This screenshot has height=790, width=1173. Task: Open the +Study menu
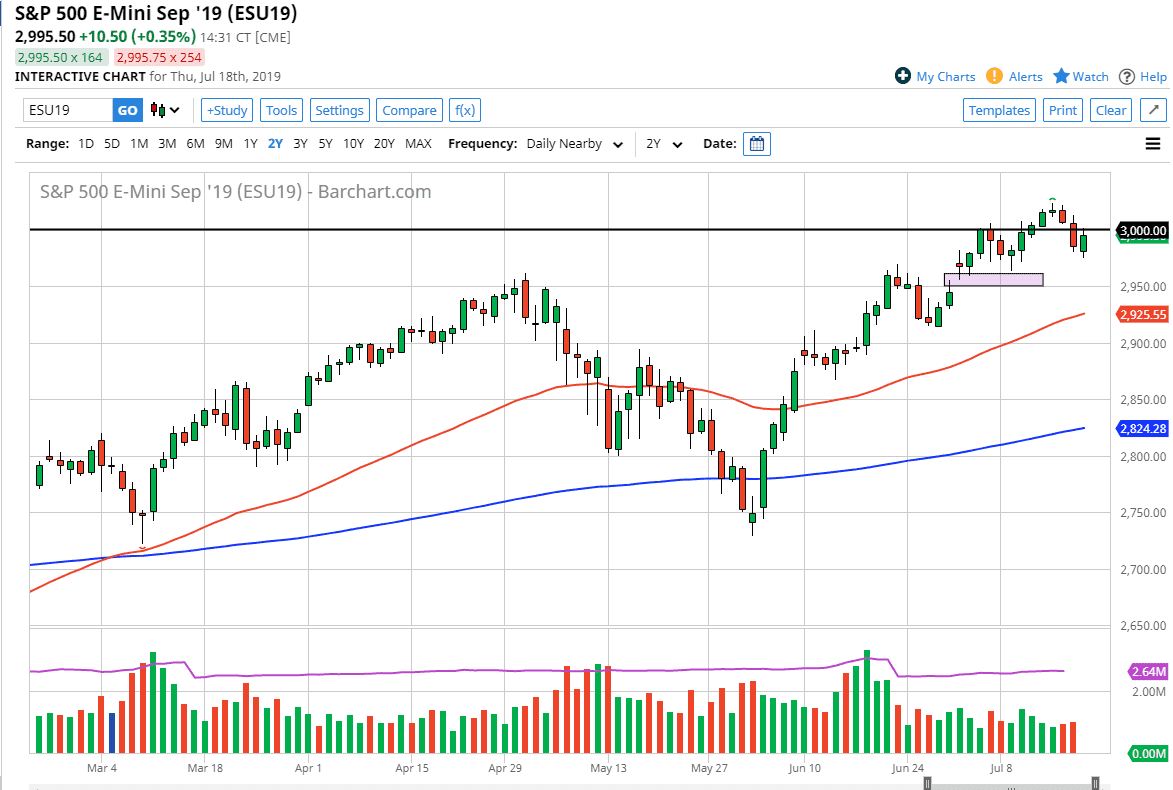click(x=227, y=110)
